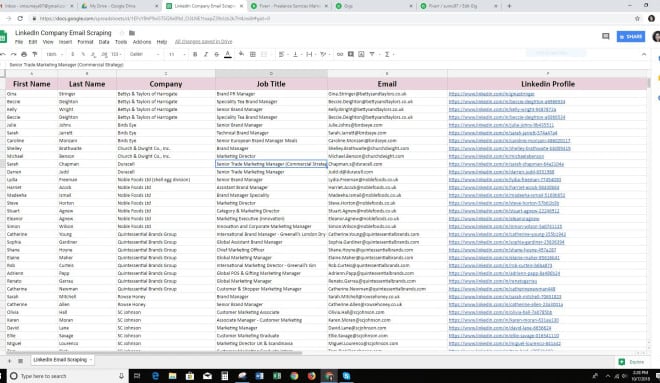Viewport: 660px width, 383px height.
Task: Click the formula bar input
Action: click(328, 65)
